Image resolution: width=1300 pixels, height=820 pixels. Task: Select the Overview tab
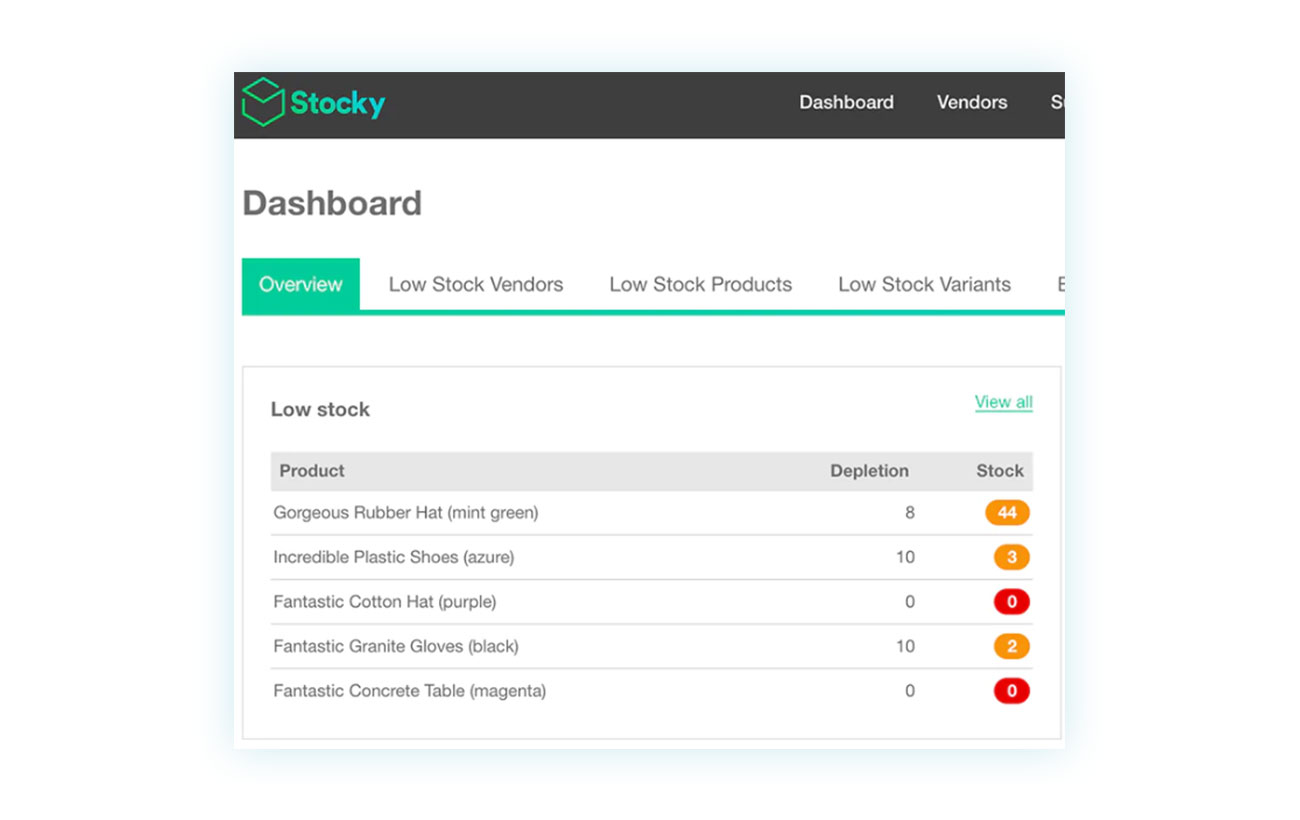coord(301,284)
